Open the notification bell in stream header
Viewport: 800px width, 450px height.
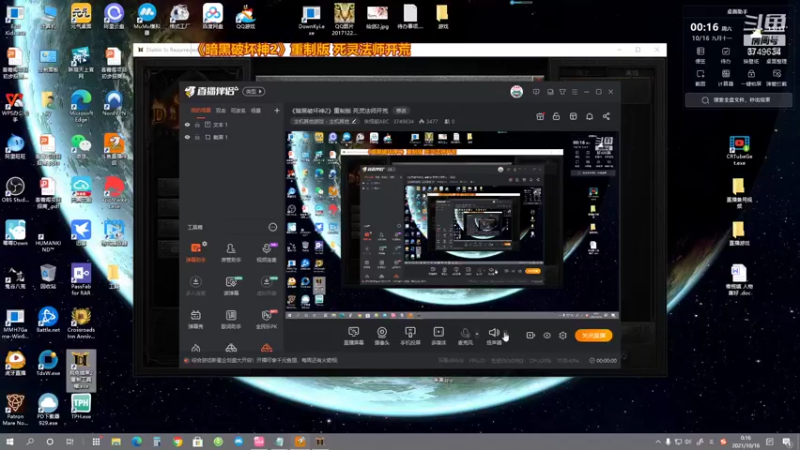tap(589, 116)
